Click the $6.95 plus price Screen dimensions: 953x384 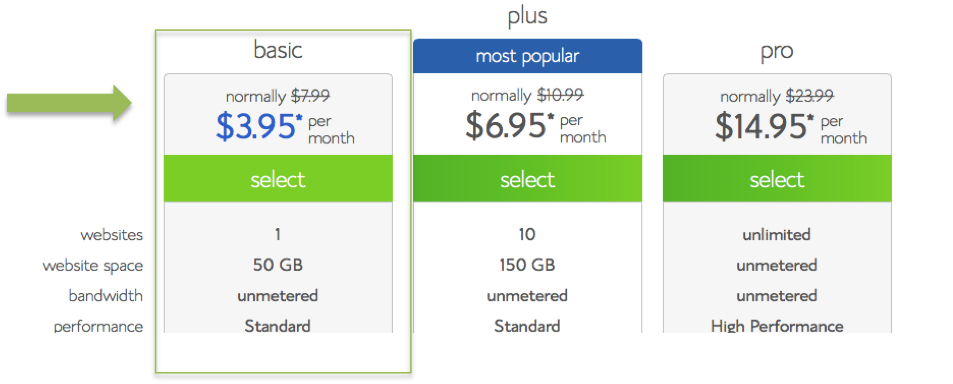[x=509, y=126]
